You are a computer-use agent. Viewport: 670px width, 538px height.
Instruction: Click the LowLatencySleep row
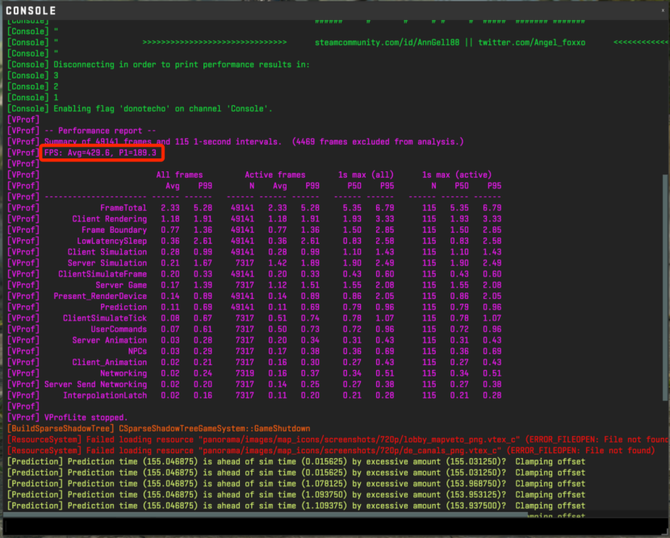point(300,240)
